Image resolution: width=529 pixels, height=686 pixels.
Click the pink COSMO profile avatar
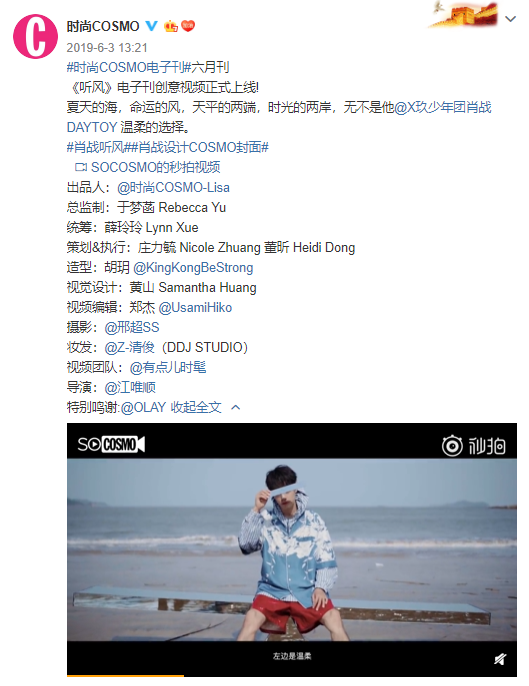pyautogui.click(x=35, y=36)
